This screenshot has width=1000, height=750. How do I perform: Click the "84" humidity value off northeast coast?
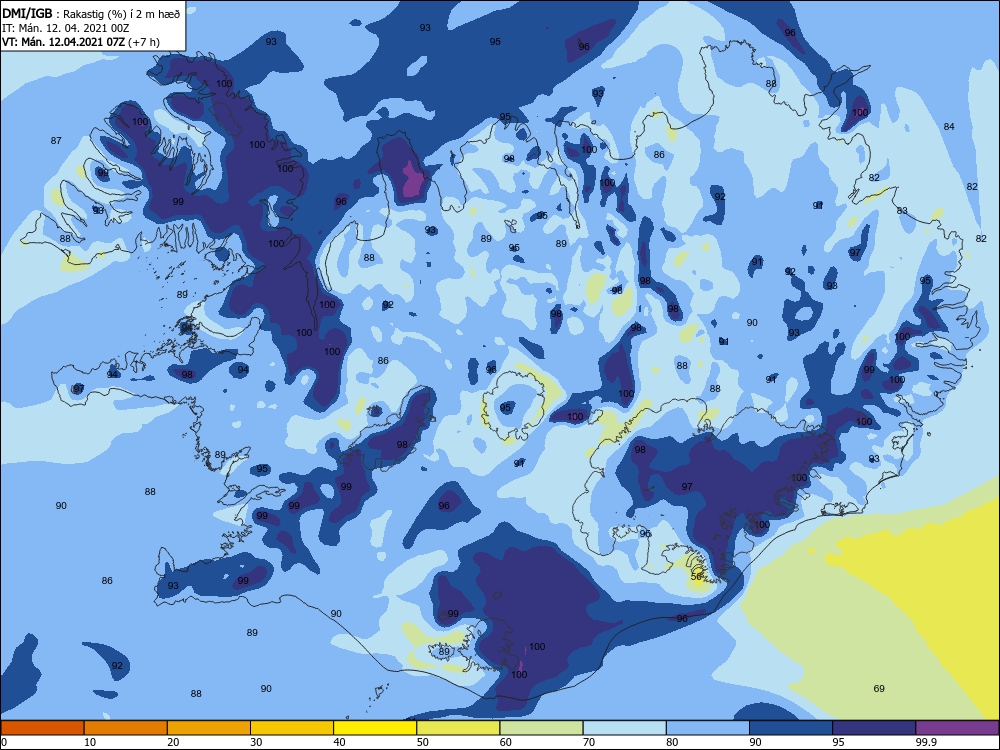coord(949,126)
